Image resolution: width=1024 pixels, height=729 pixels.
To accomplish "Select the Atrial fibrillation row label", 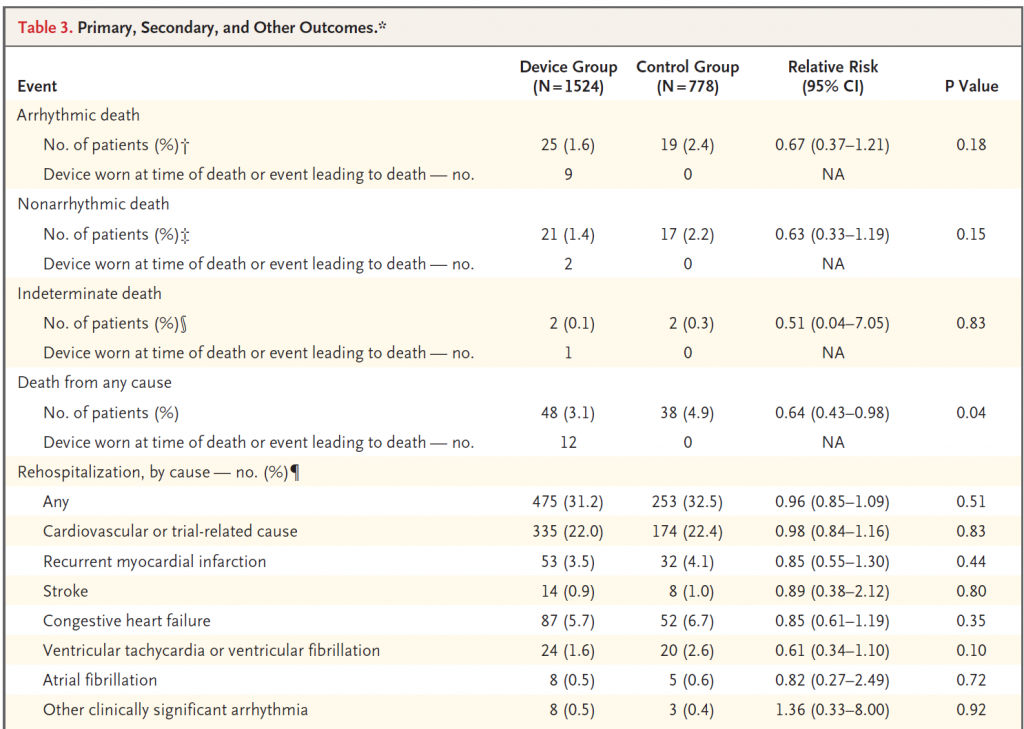I will 100,680.
